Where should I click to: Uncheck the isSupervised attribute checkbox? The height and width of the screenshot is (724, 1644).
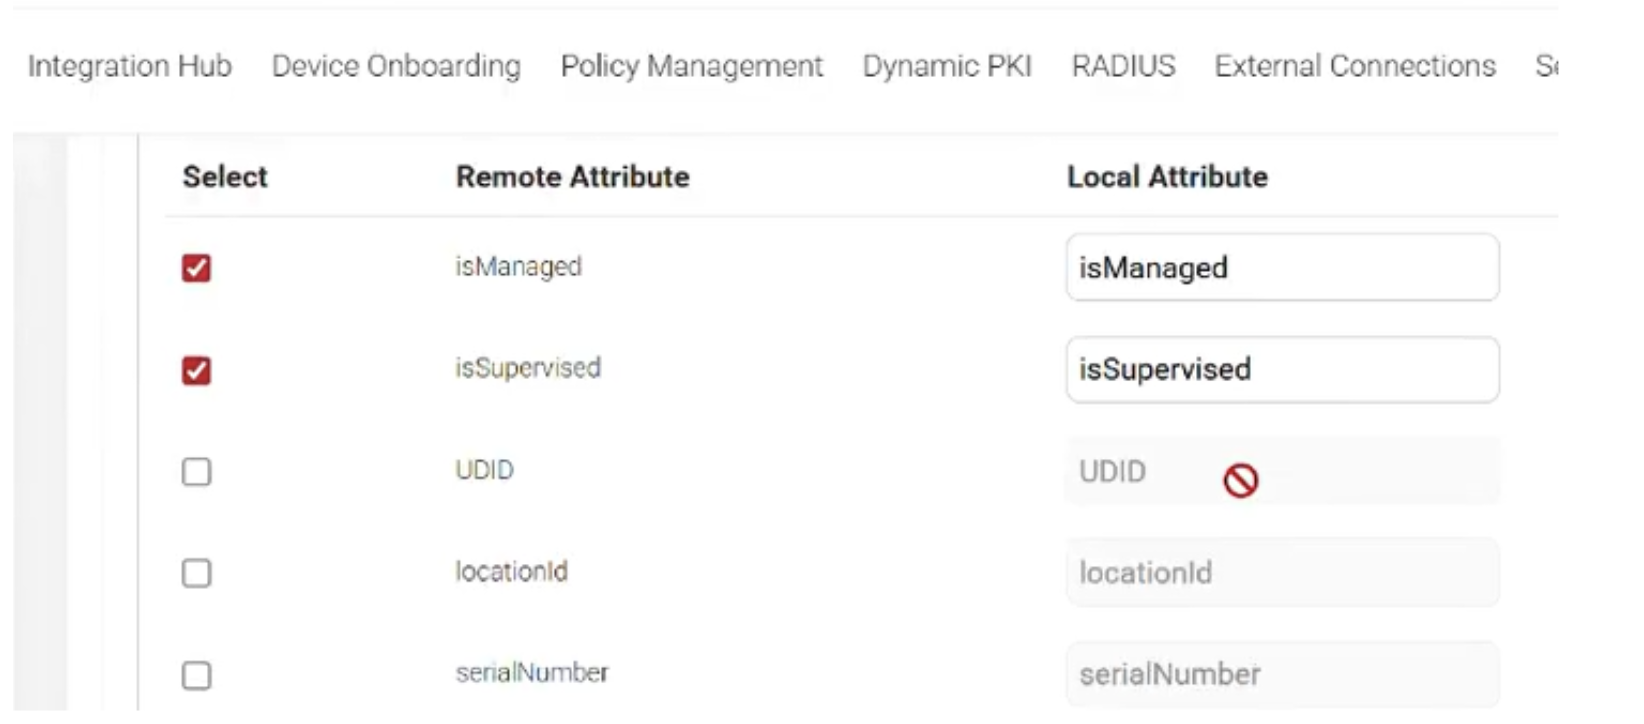[x=197, y=370]
